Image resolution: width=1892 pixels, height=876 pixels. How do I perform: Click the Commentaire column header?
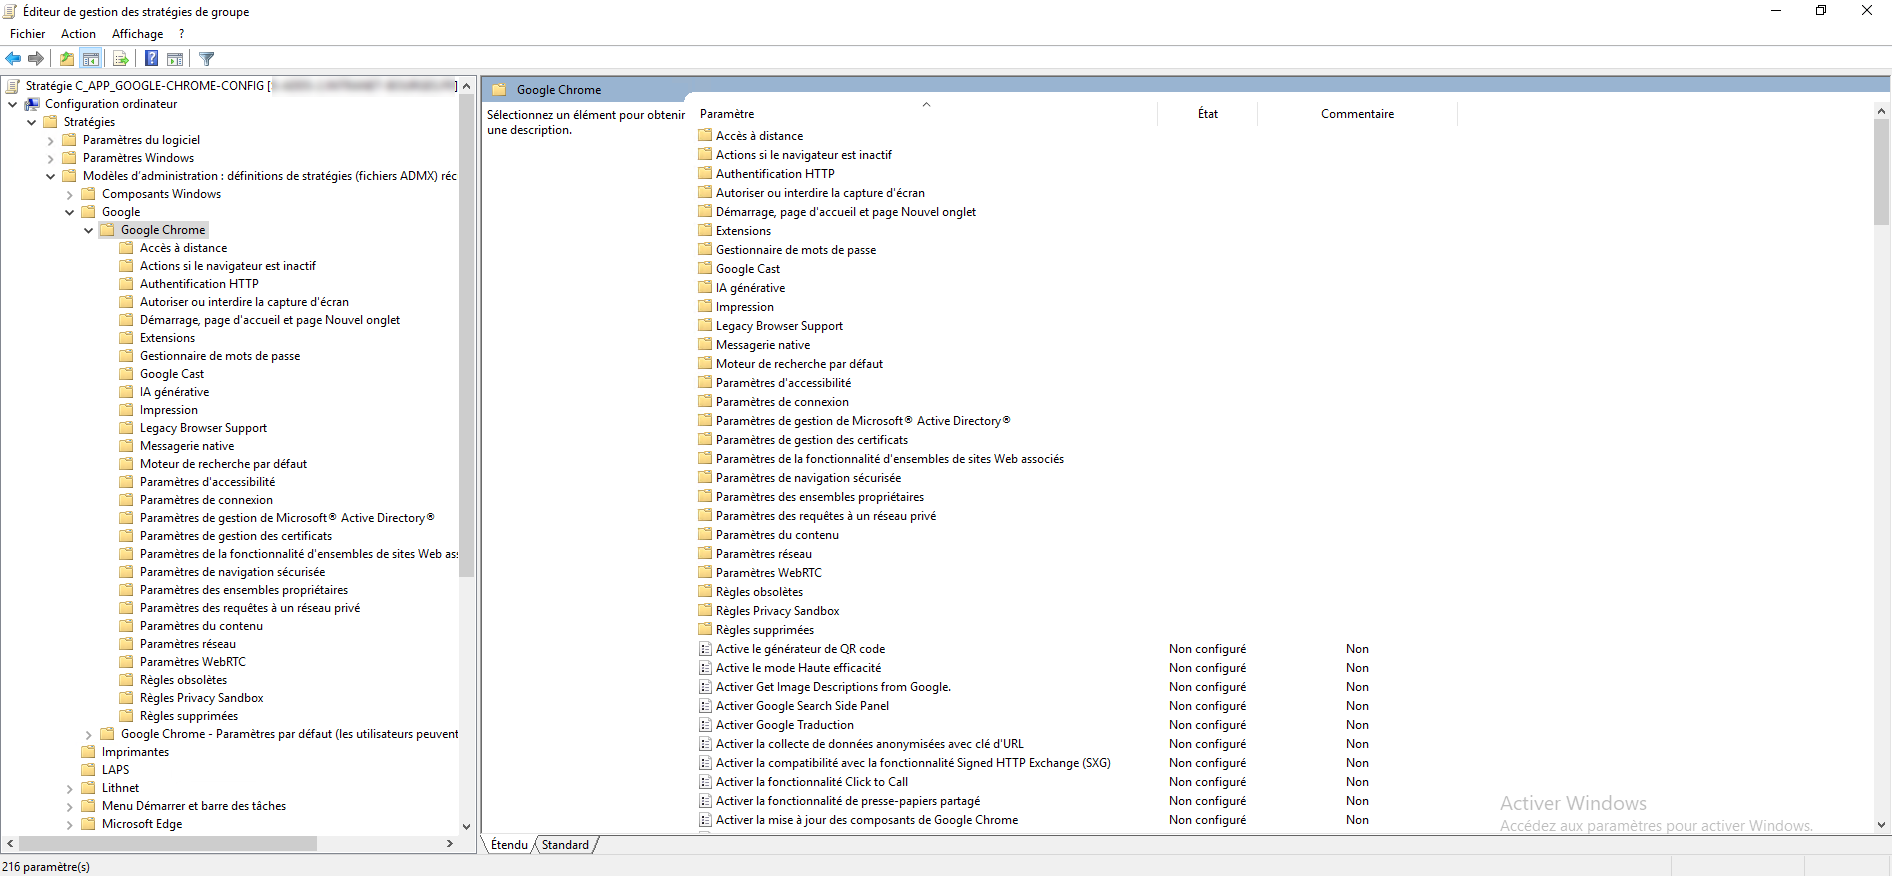tap(1356, 114)
